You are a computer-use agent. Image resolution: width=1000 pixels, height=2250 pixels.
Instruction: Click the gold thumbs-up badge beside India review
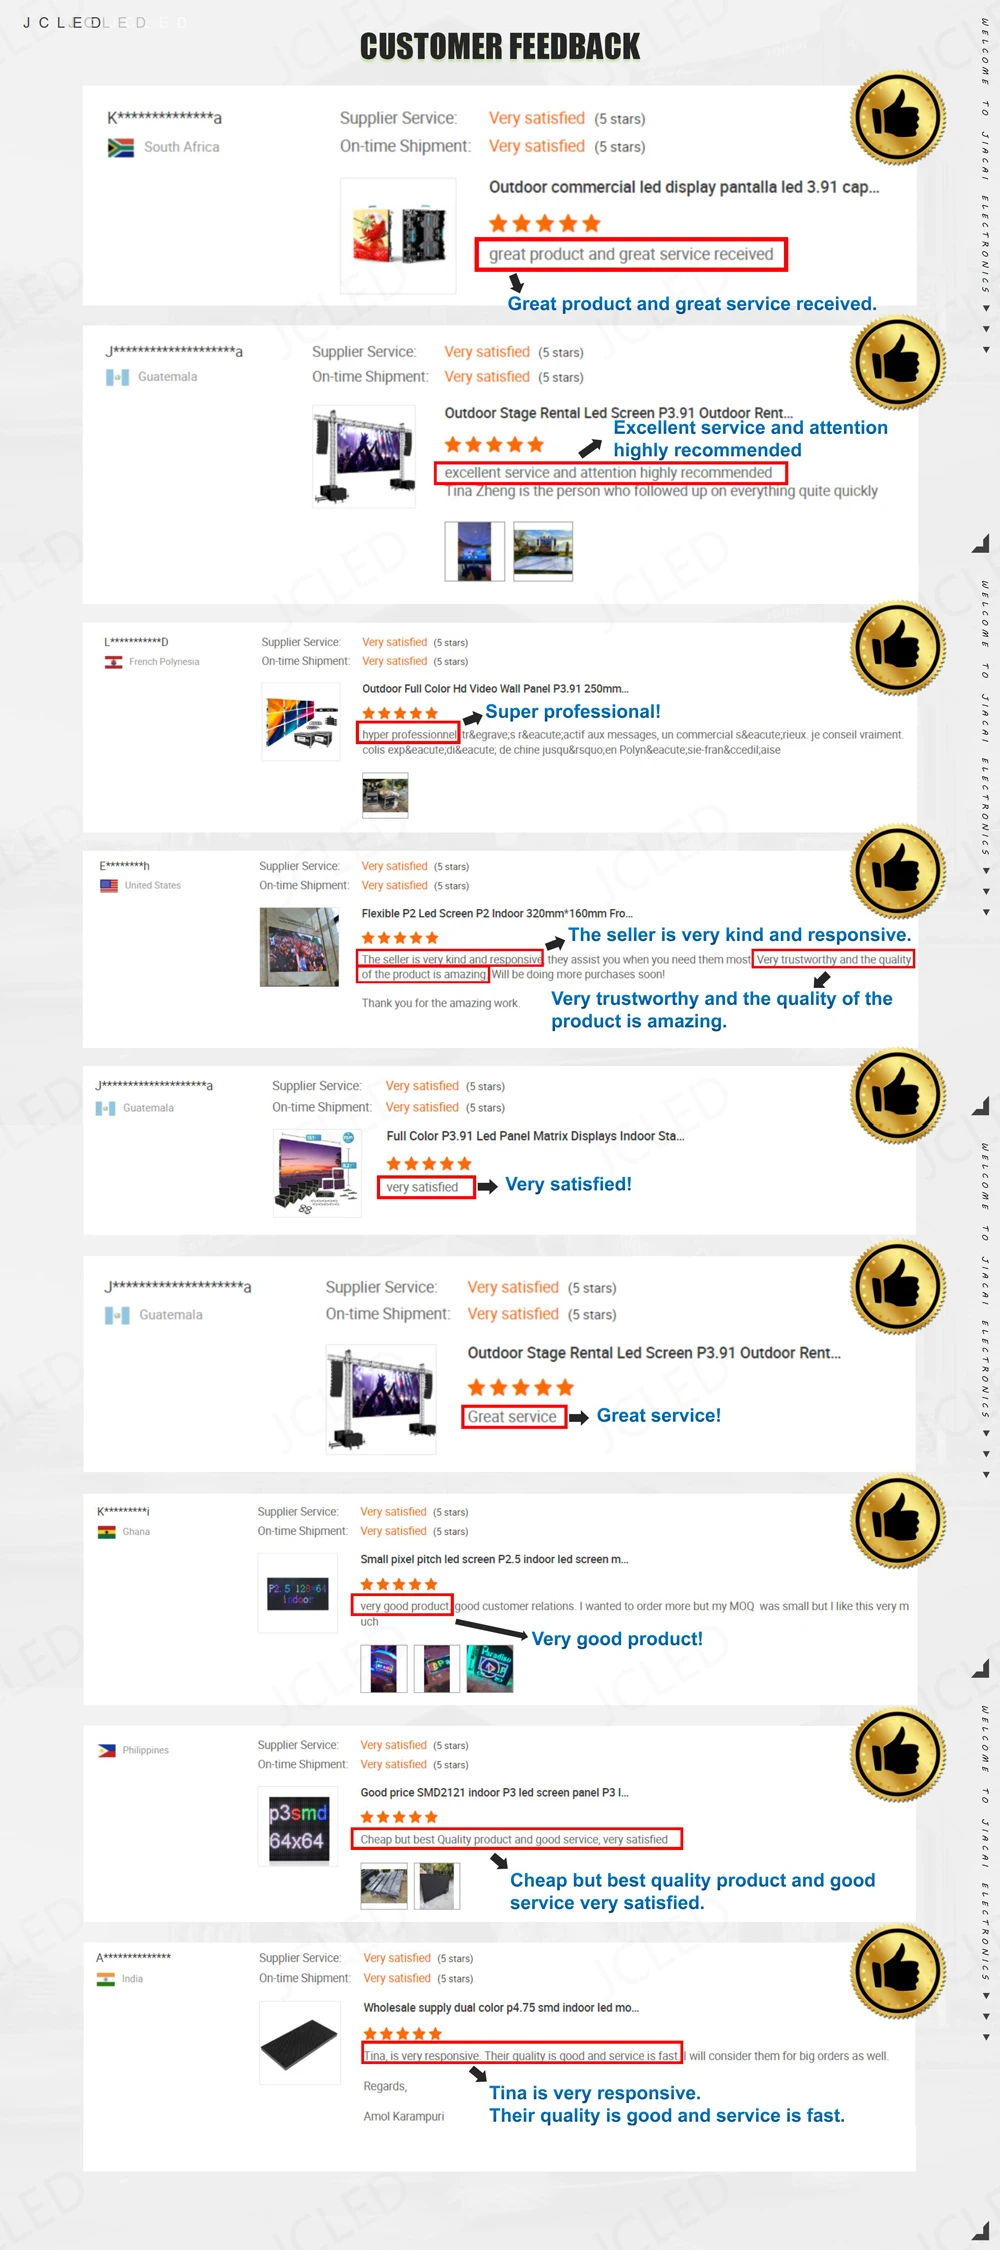pos(898,1970)
